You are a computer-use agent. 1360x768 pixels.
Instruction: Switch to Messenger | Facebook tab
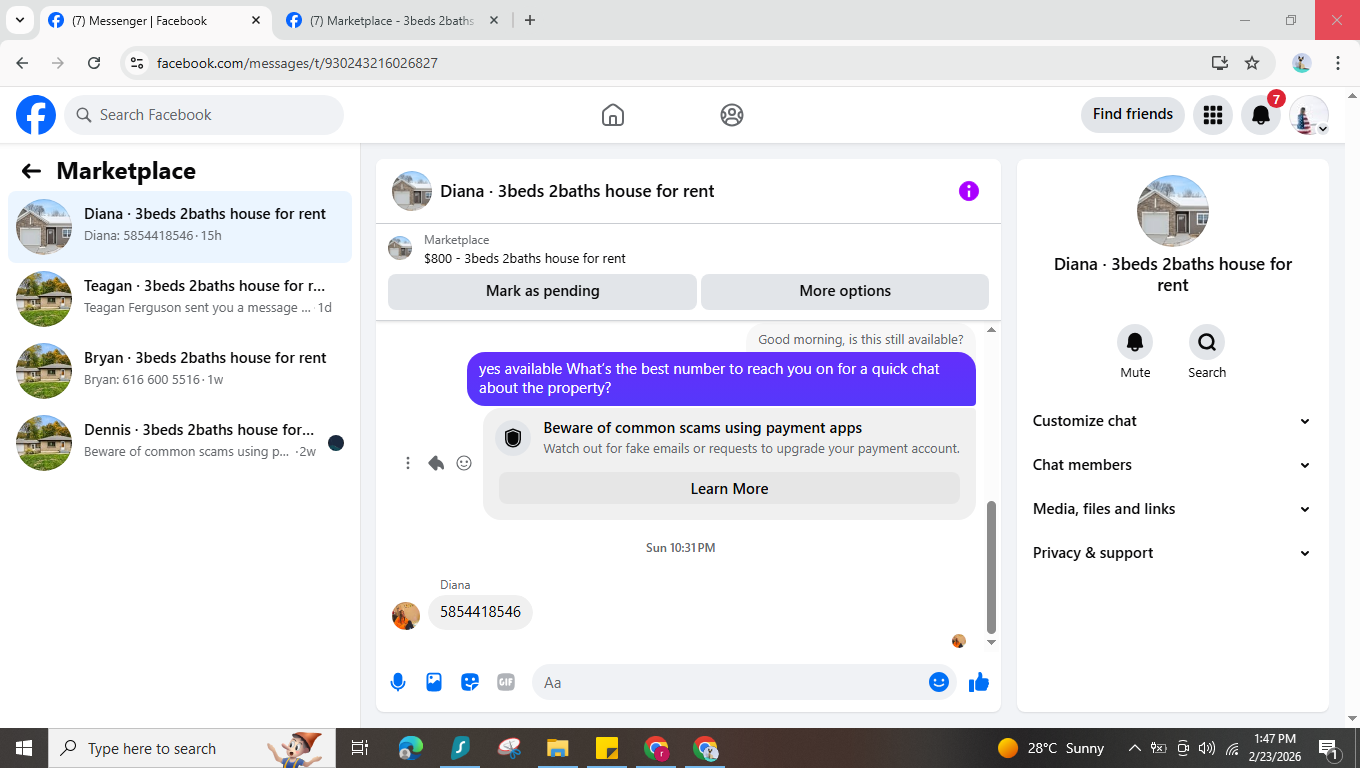click(155, 21)
